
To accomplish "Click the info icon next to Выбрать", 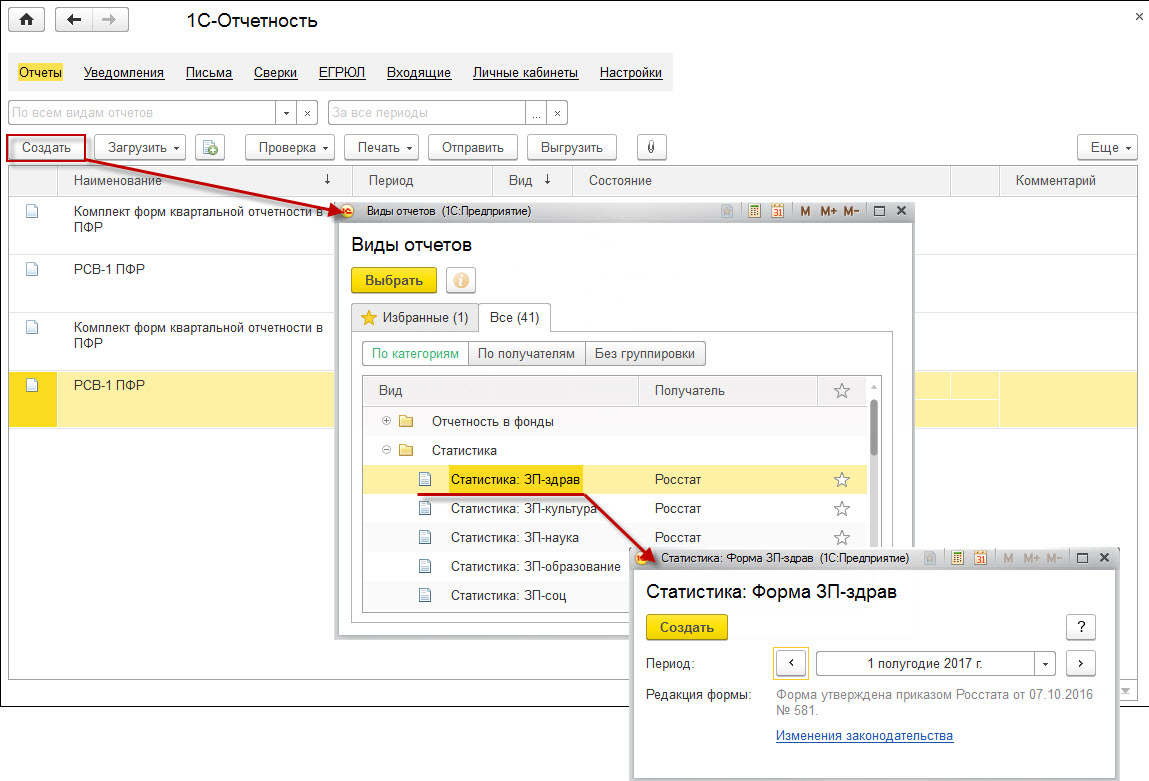I will [463, 281].
